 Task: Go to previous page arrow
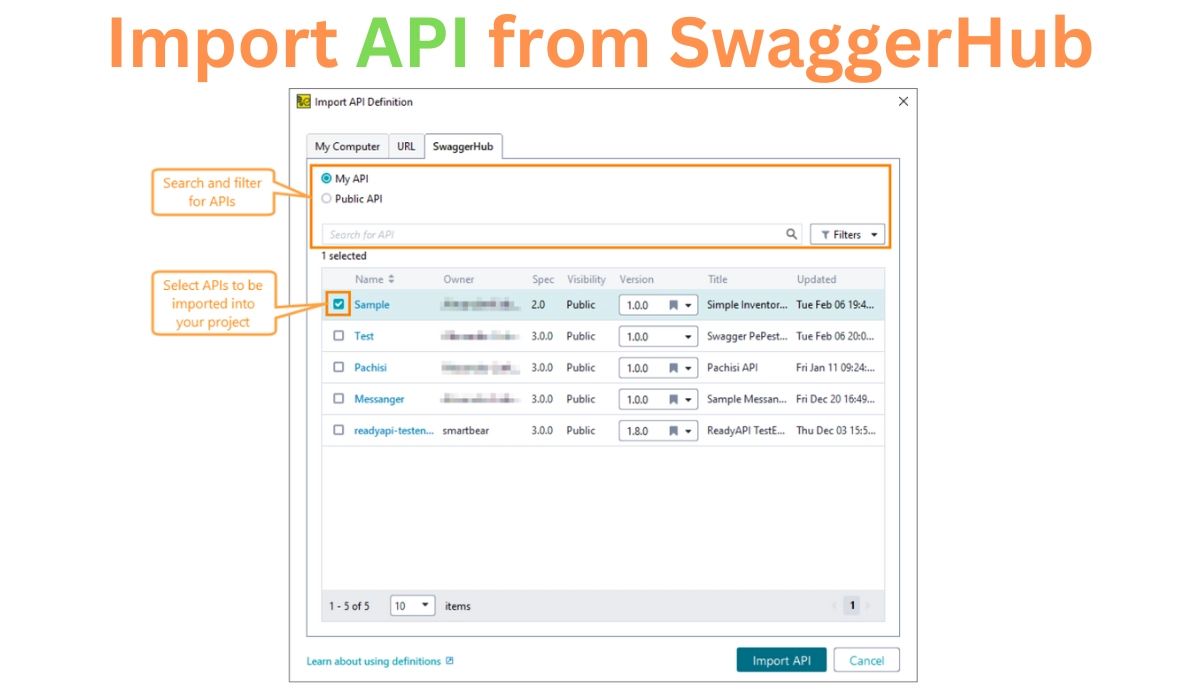(835, 605)
